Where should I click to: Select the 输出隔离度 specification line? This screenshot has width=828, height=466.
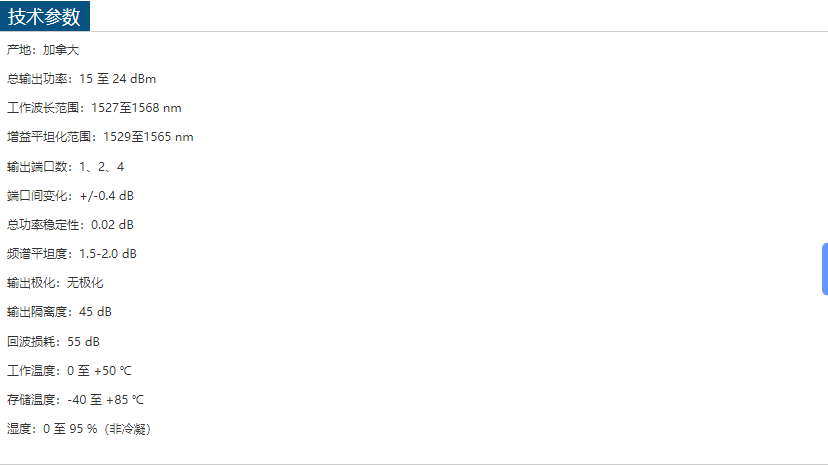(59, 312)
